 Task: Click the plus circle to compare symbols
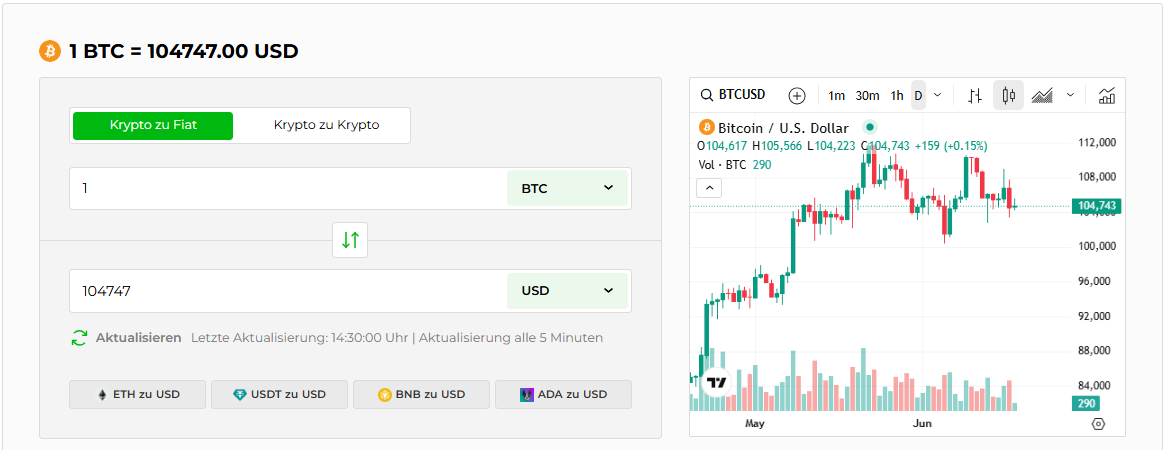tap(797, 96)
